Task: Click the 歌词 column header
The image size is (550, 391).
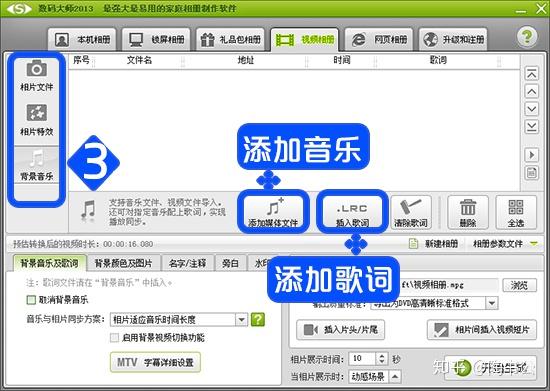Action: coord(438,60)
